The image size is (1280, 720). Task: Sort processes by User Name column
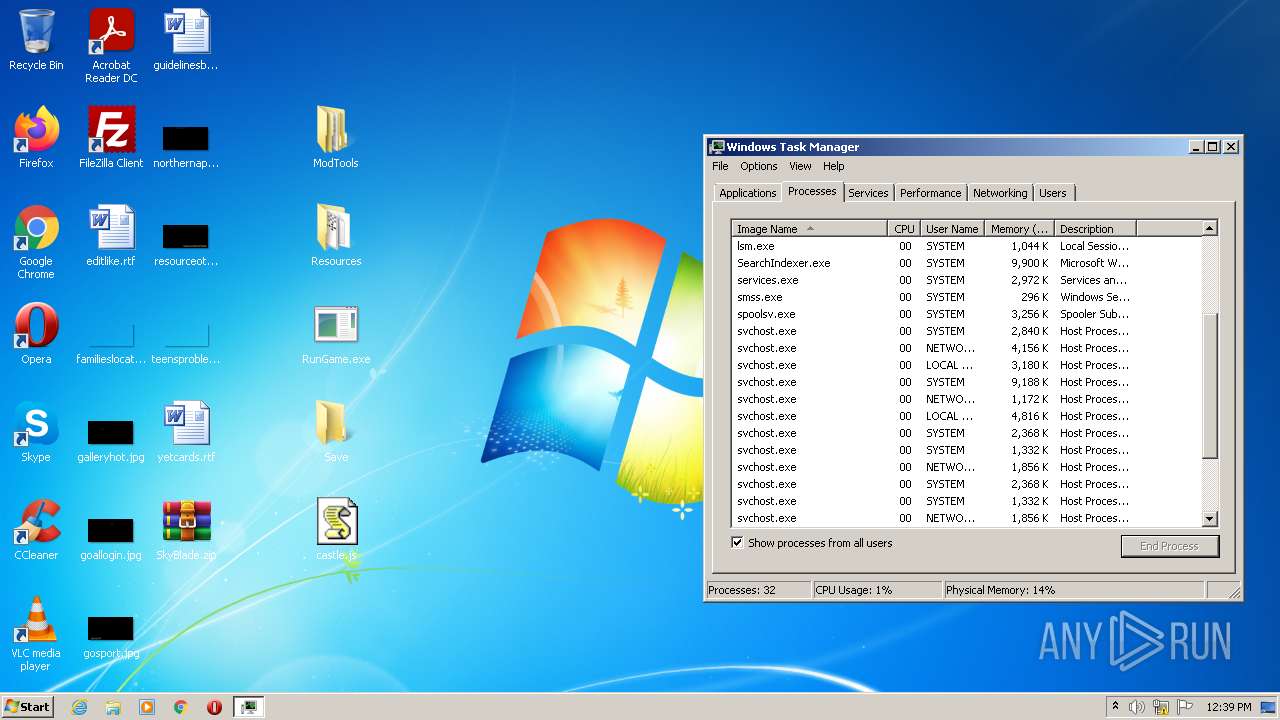point(952,229)
